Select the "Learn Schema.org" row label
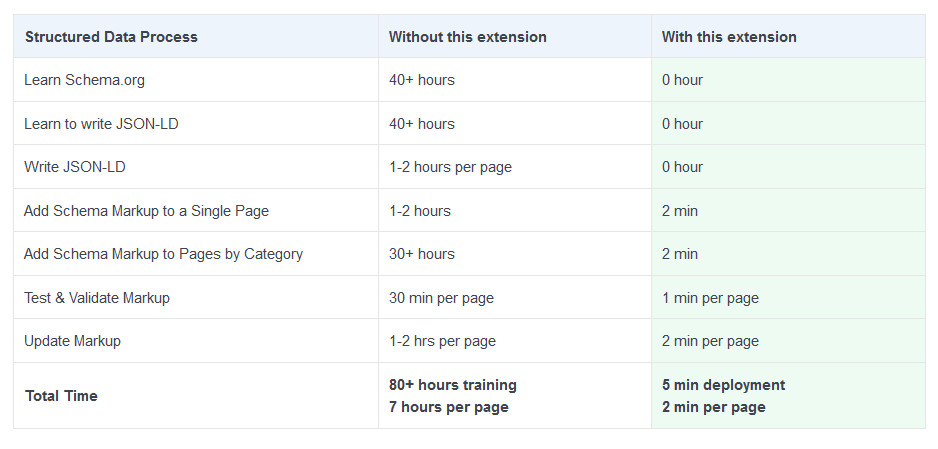Viewport: 938px width, 449px height. pos(84,80)
